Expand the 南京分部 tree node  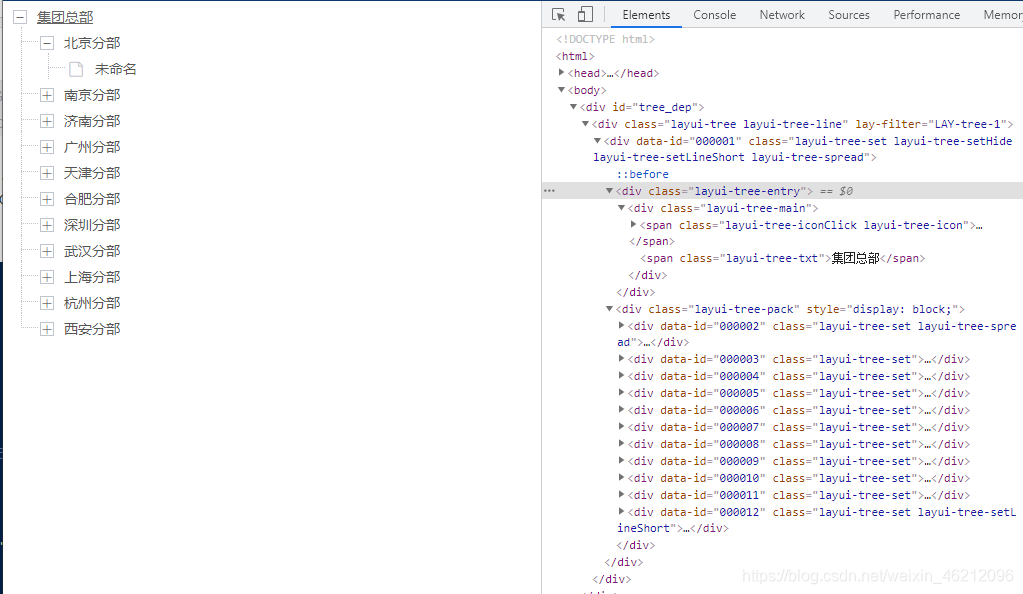click(47, 95)
